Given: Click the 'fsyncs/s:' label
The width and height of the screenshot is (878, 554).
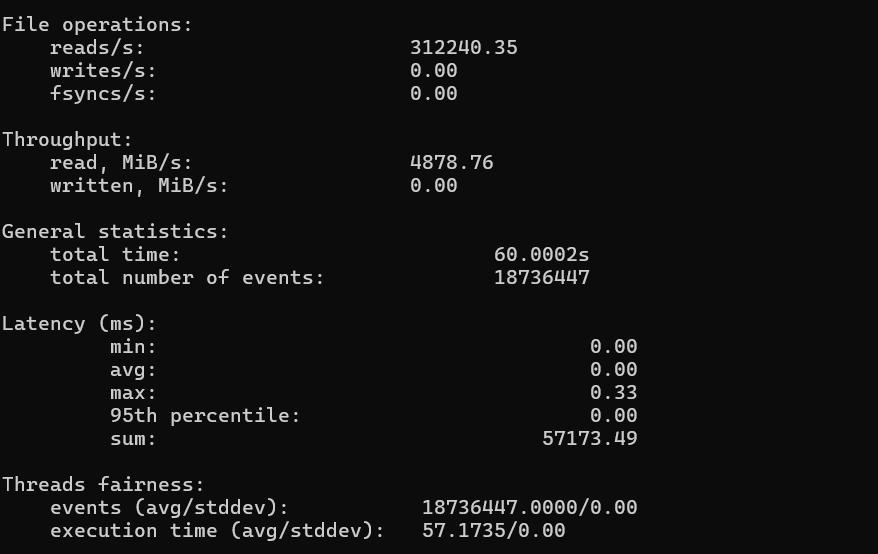Looking at the screenshot, I should coord(103,94).
